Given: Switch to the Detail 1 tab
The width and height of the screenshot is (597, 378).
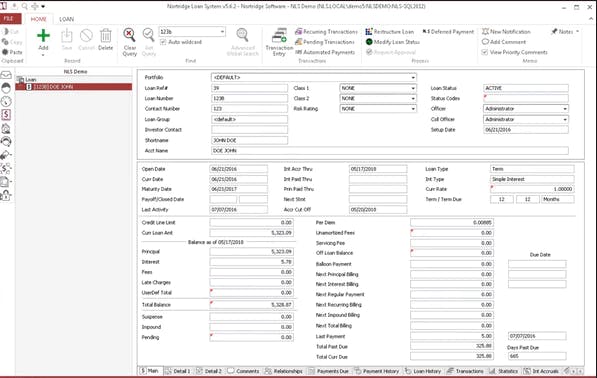Looking at the screenshot, I should click(x=178, y=371).
